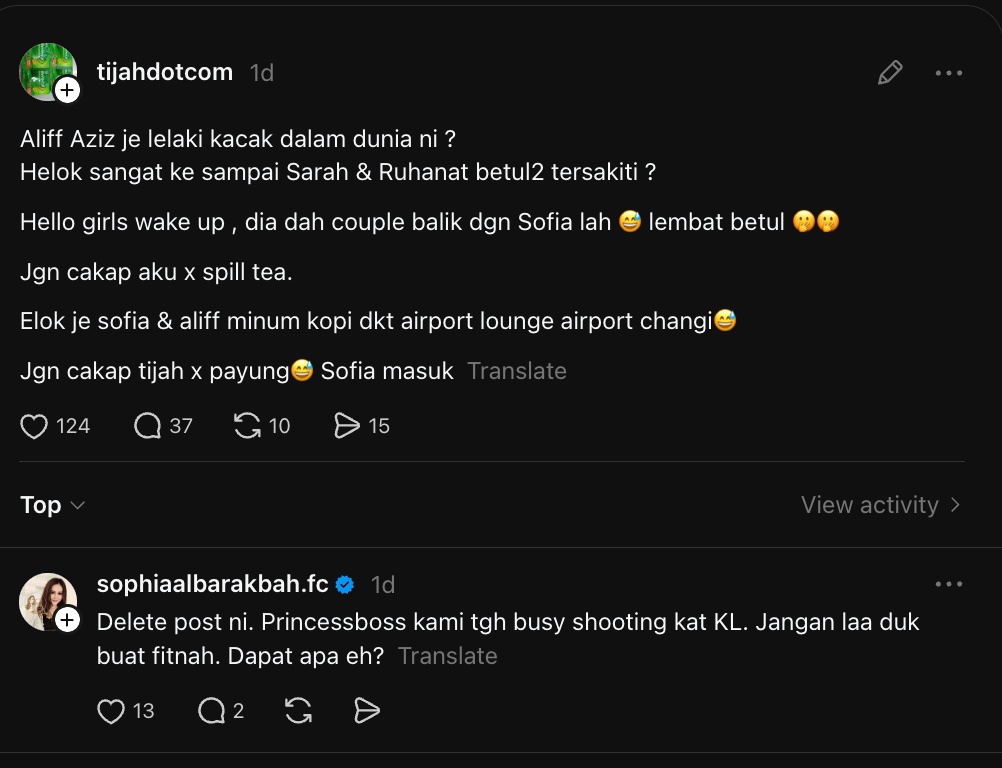This screenshot has height=768, width=1002.
Task: Reply to the sophiaalbarakbah.fc comment
Action: (x=211, y=711)
